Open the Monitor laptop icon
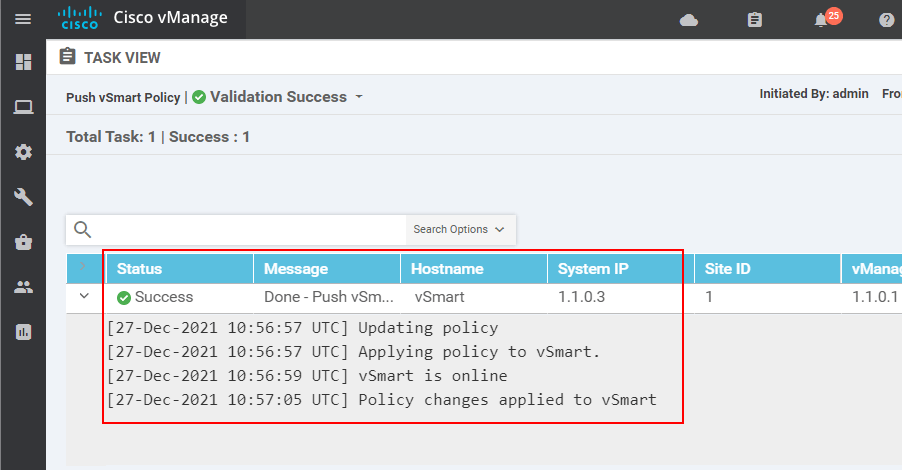Image resolution: width=902 pixels, height=470 pixels. [23, 107]
